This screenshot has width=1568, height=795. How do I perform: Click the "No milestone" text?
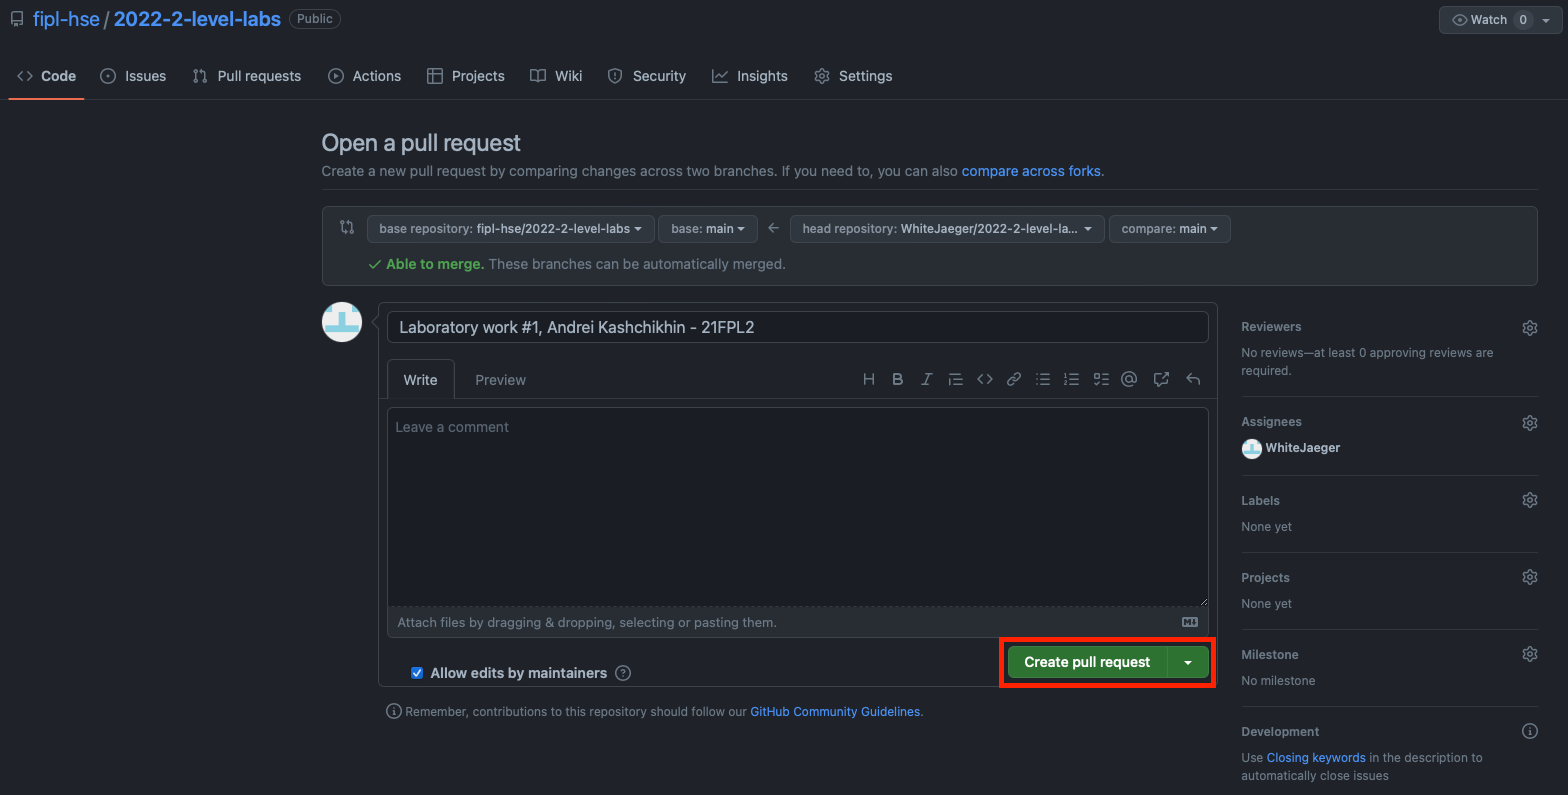[x=1278, y=681]
